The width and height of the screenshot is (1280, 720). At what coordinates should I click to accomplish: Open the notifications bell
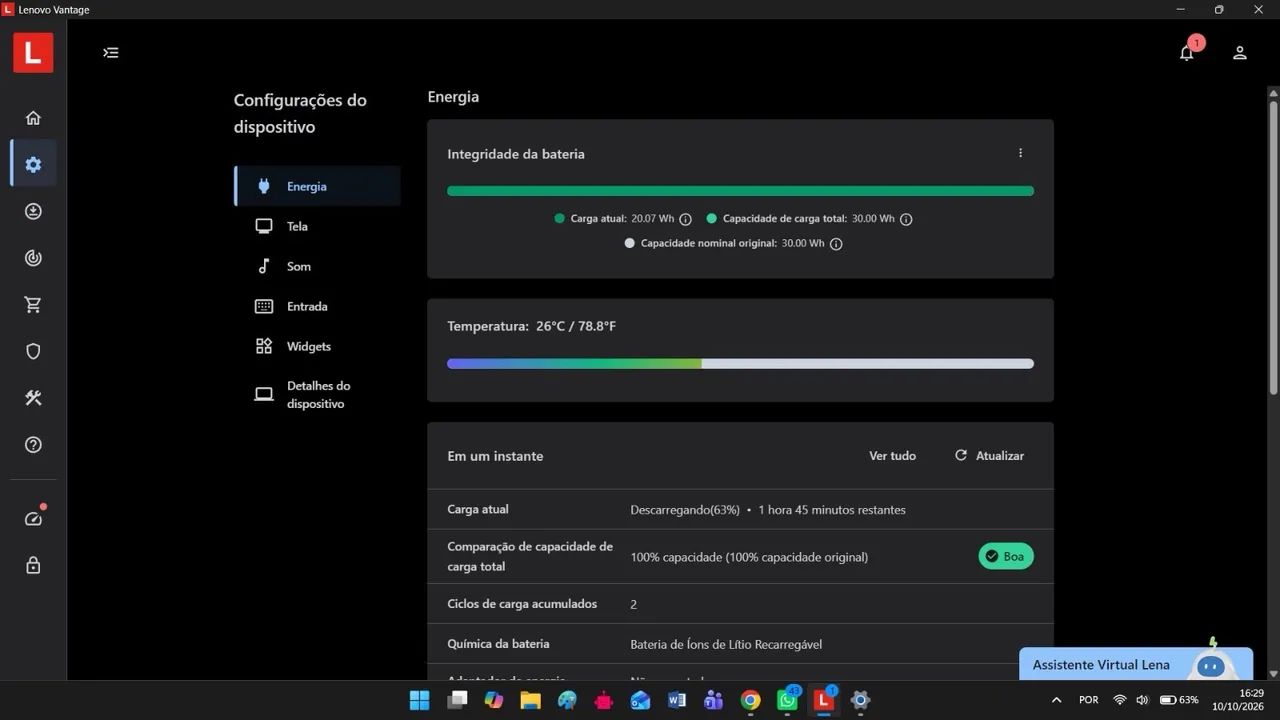pos(1187,52)
